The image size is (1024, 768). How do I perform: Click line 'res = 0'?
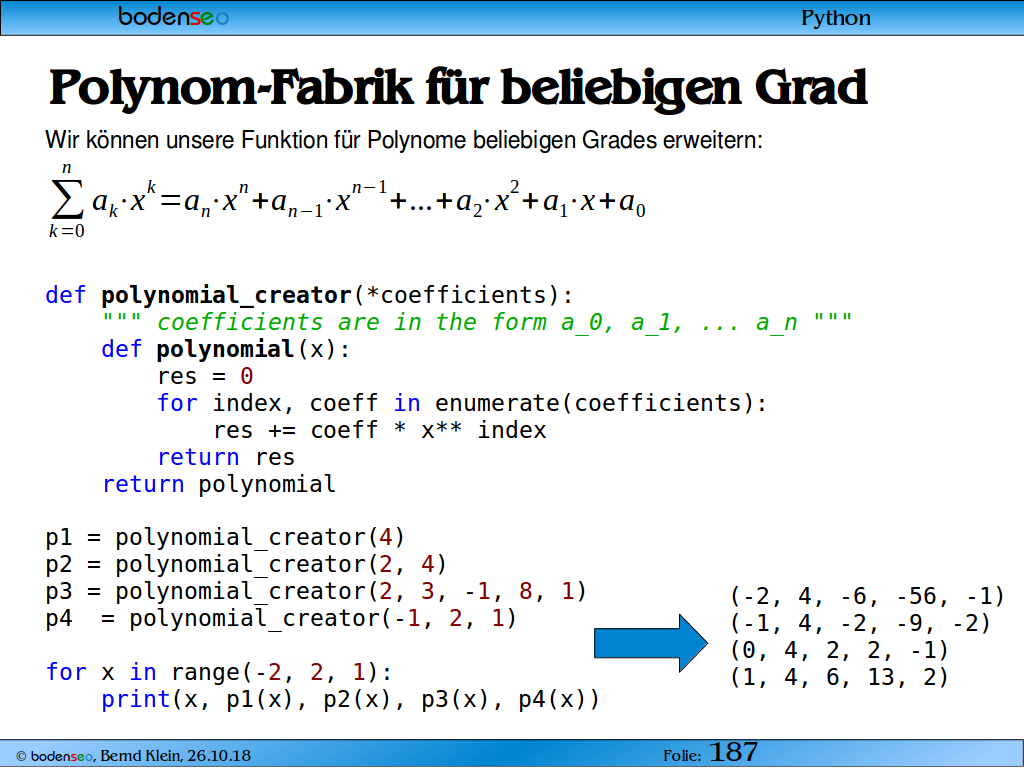(205, 376)
